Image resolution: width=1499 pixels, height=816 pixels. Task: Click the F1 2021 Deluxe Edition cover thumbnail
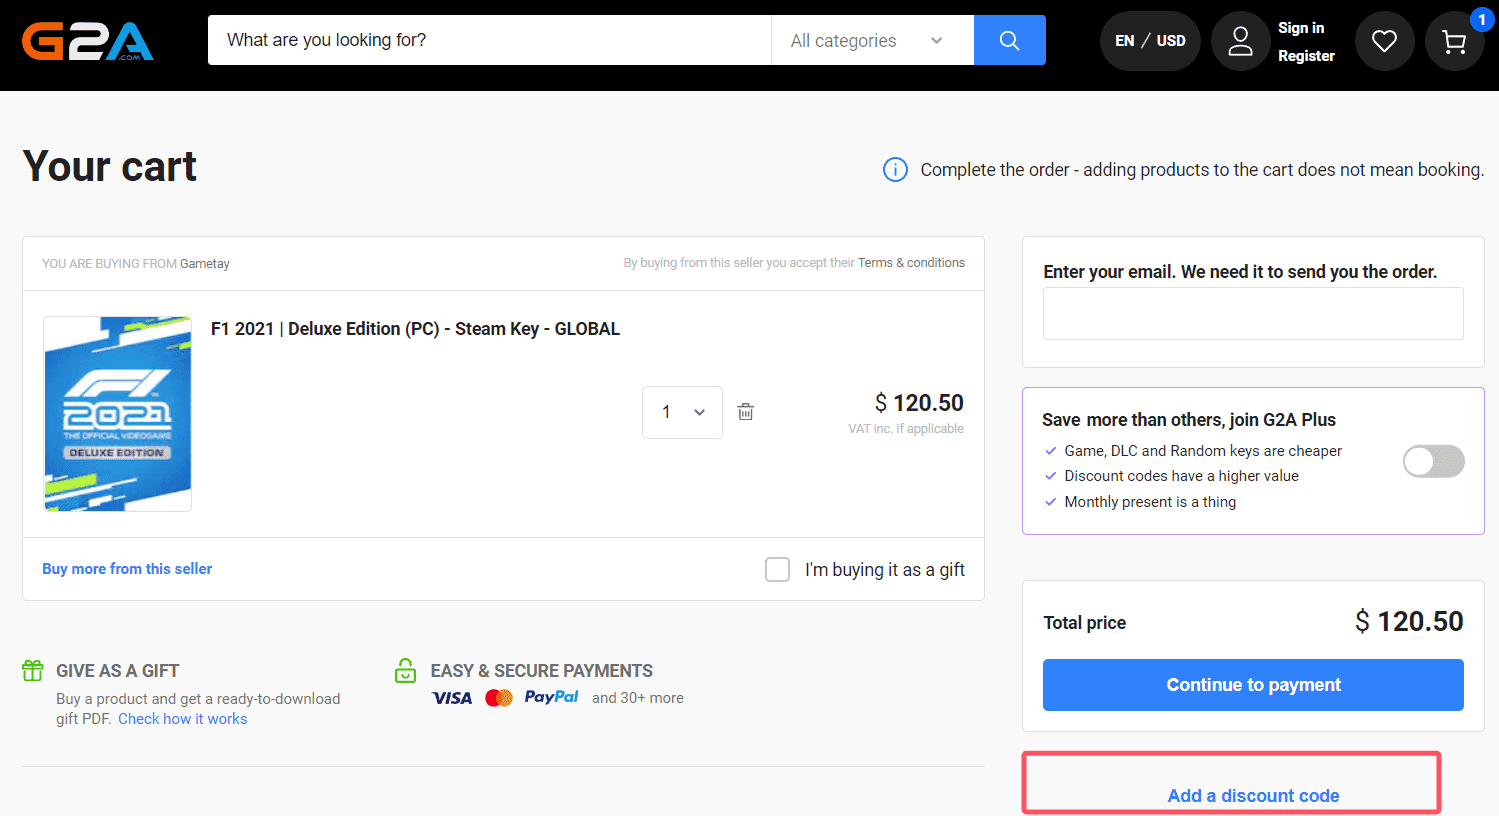point(118,414)
